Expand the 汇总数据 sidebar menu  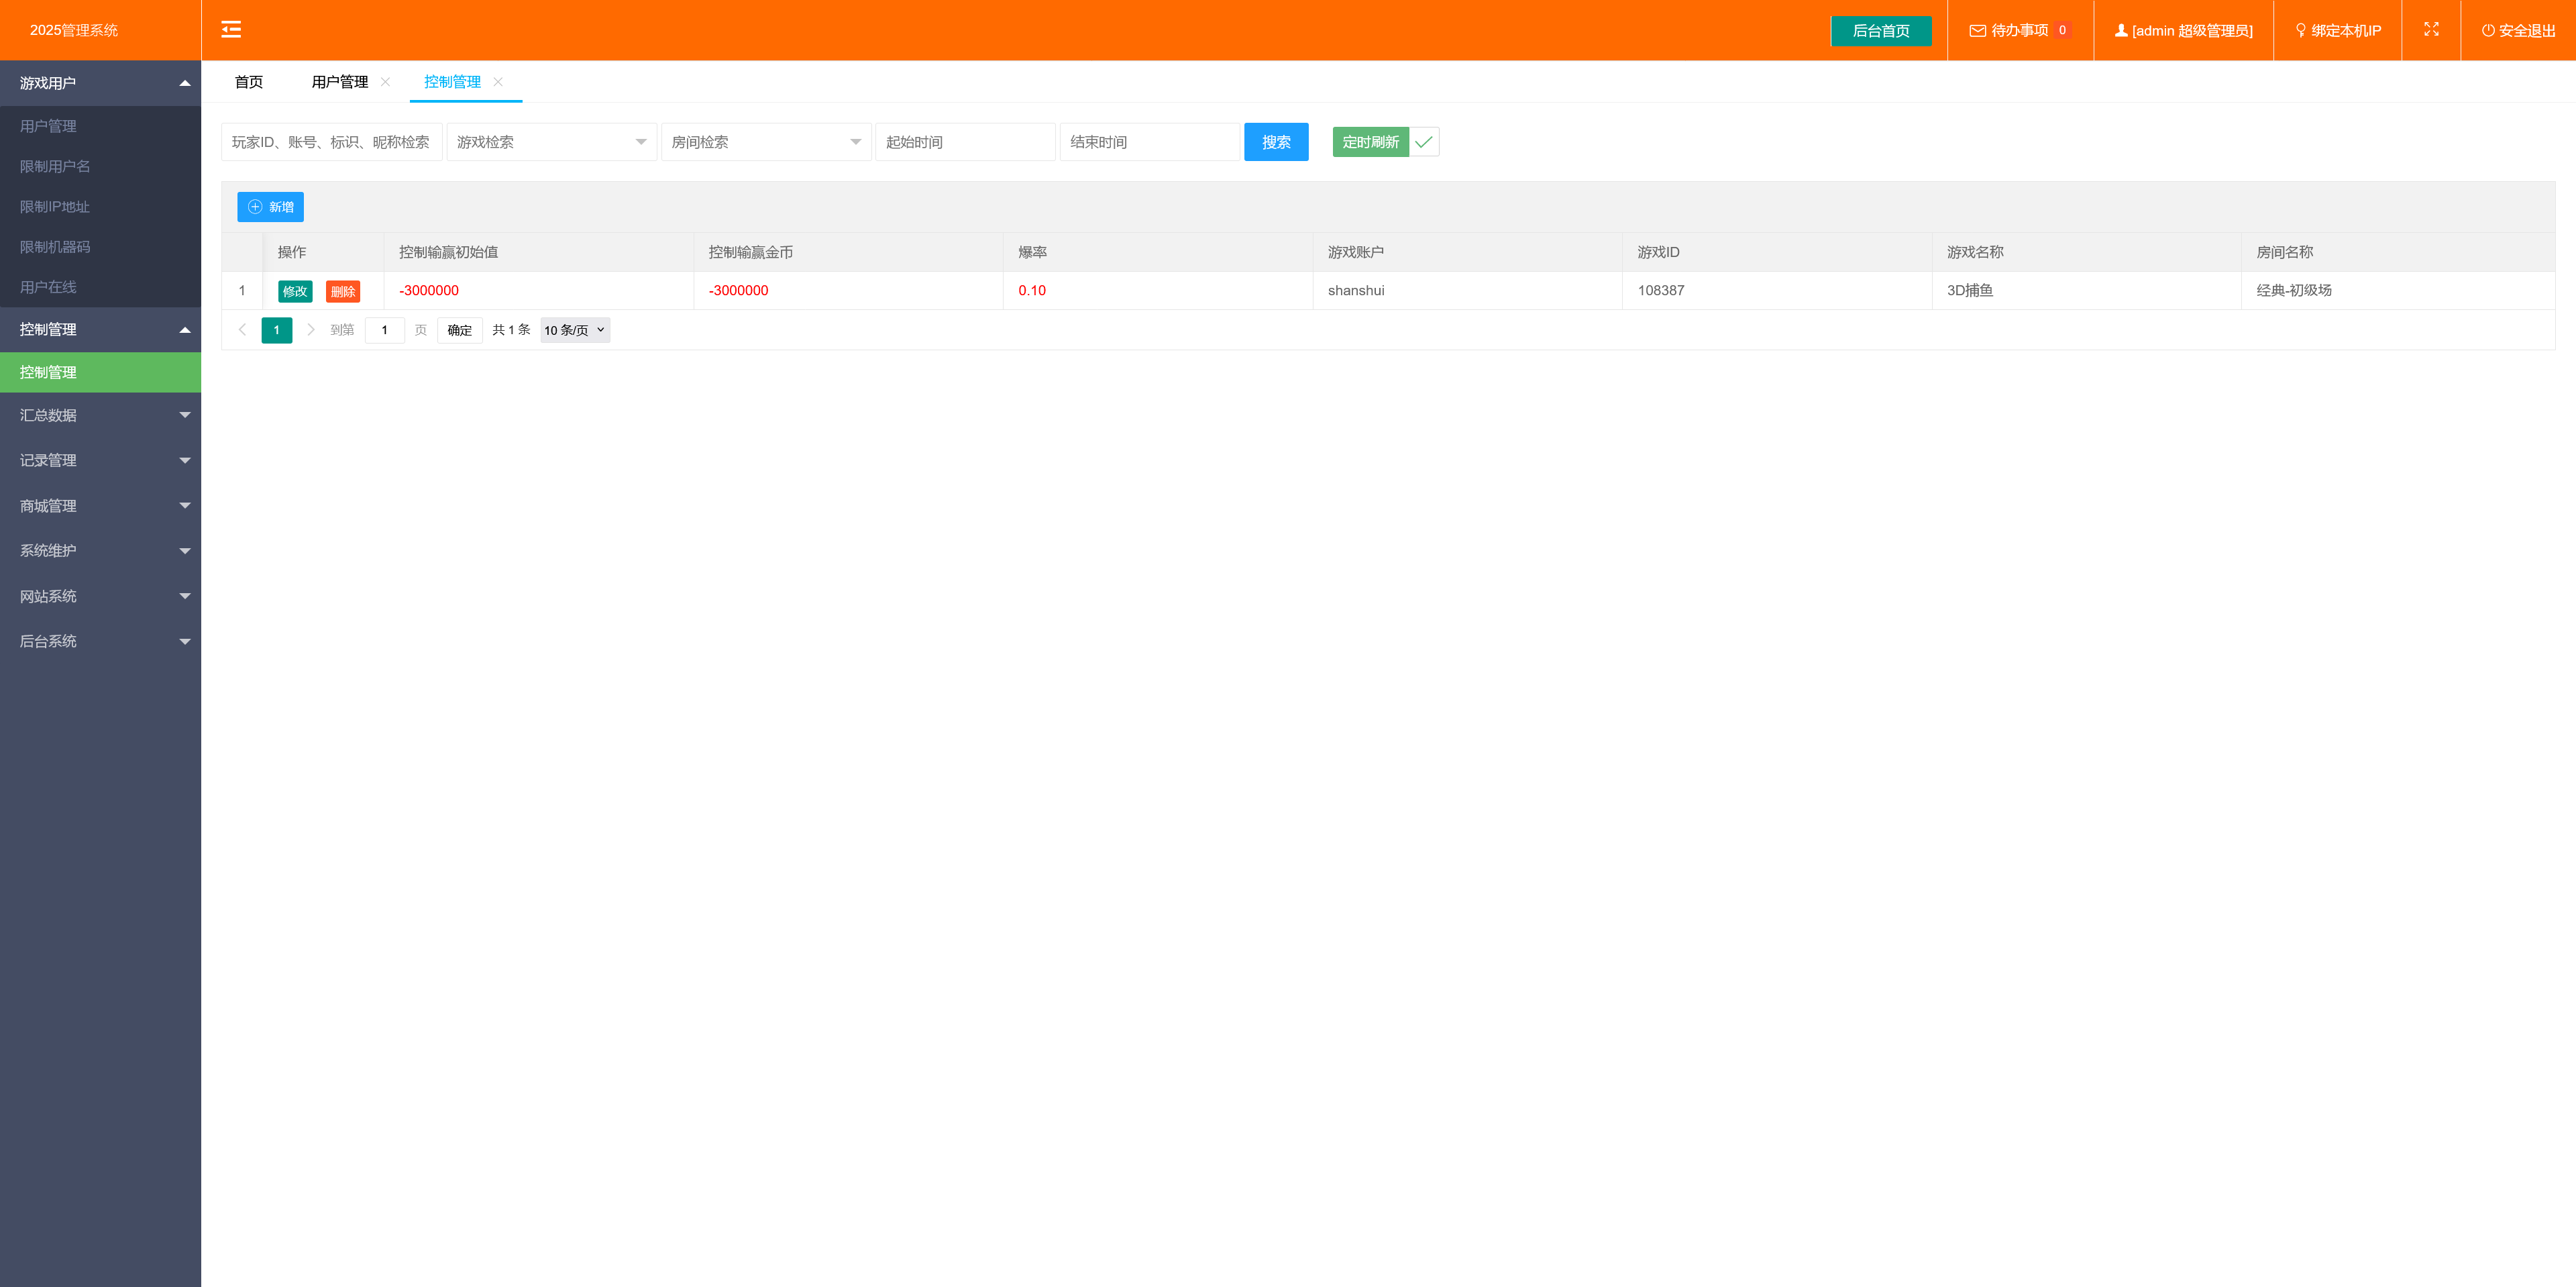[100, 415]
